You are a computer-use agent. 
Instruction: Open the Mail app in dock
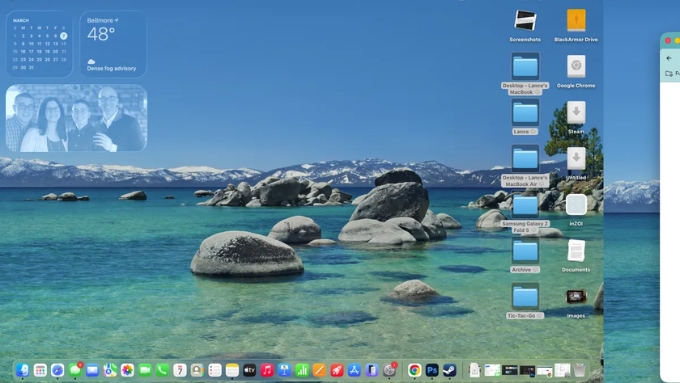(92, 370)
